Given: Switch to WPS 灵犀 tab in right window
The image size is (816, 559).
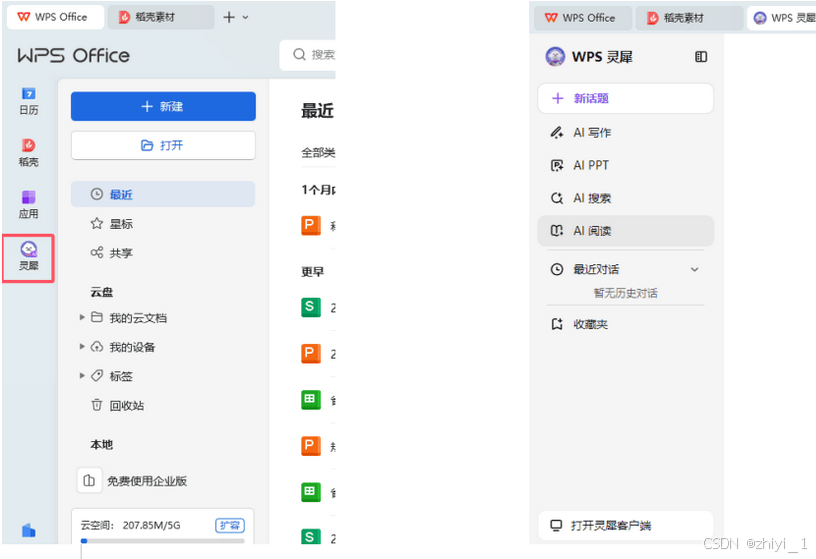Looking at the screenshot, I should [x=783, y=18].
